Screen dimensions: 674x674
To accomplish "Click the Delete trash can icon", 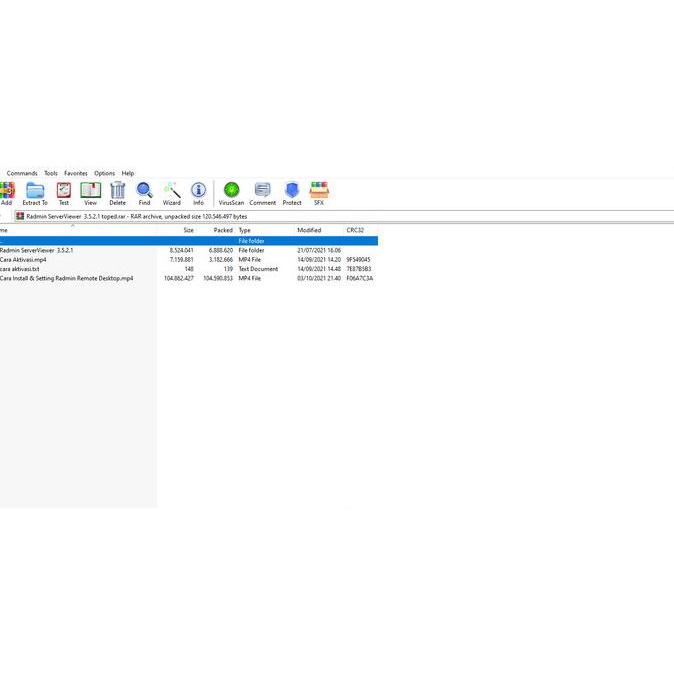I will tap(117, 193).
